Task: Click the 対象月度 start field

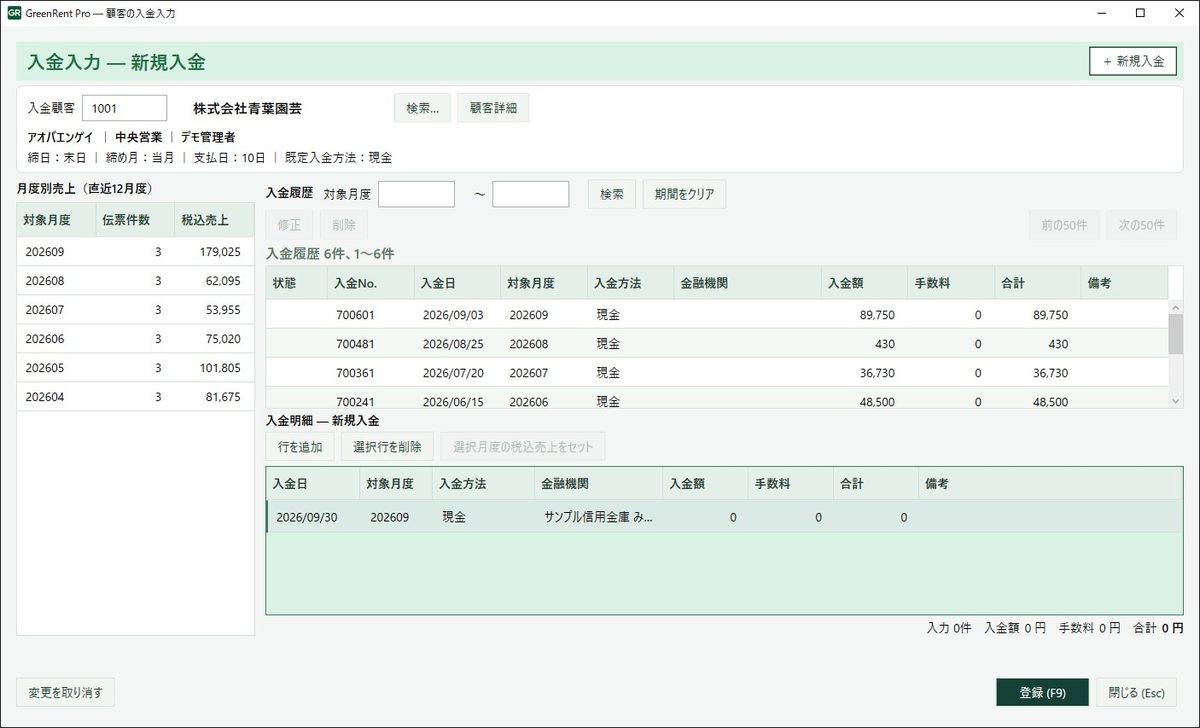Action: click(416, 194)
